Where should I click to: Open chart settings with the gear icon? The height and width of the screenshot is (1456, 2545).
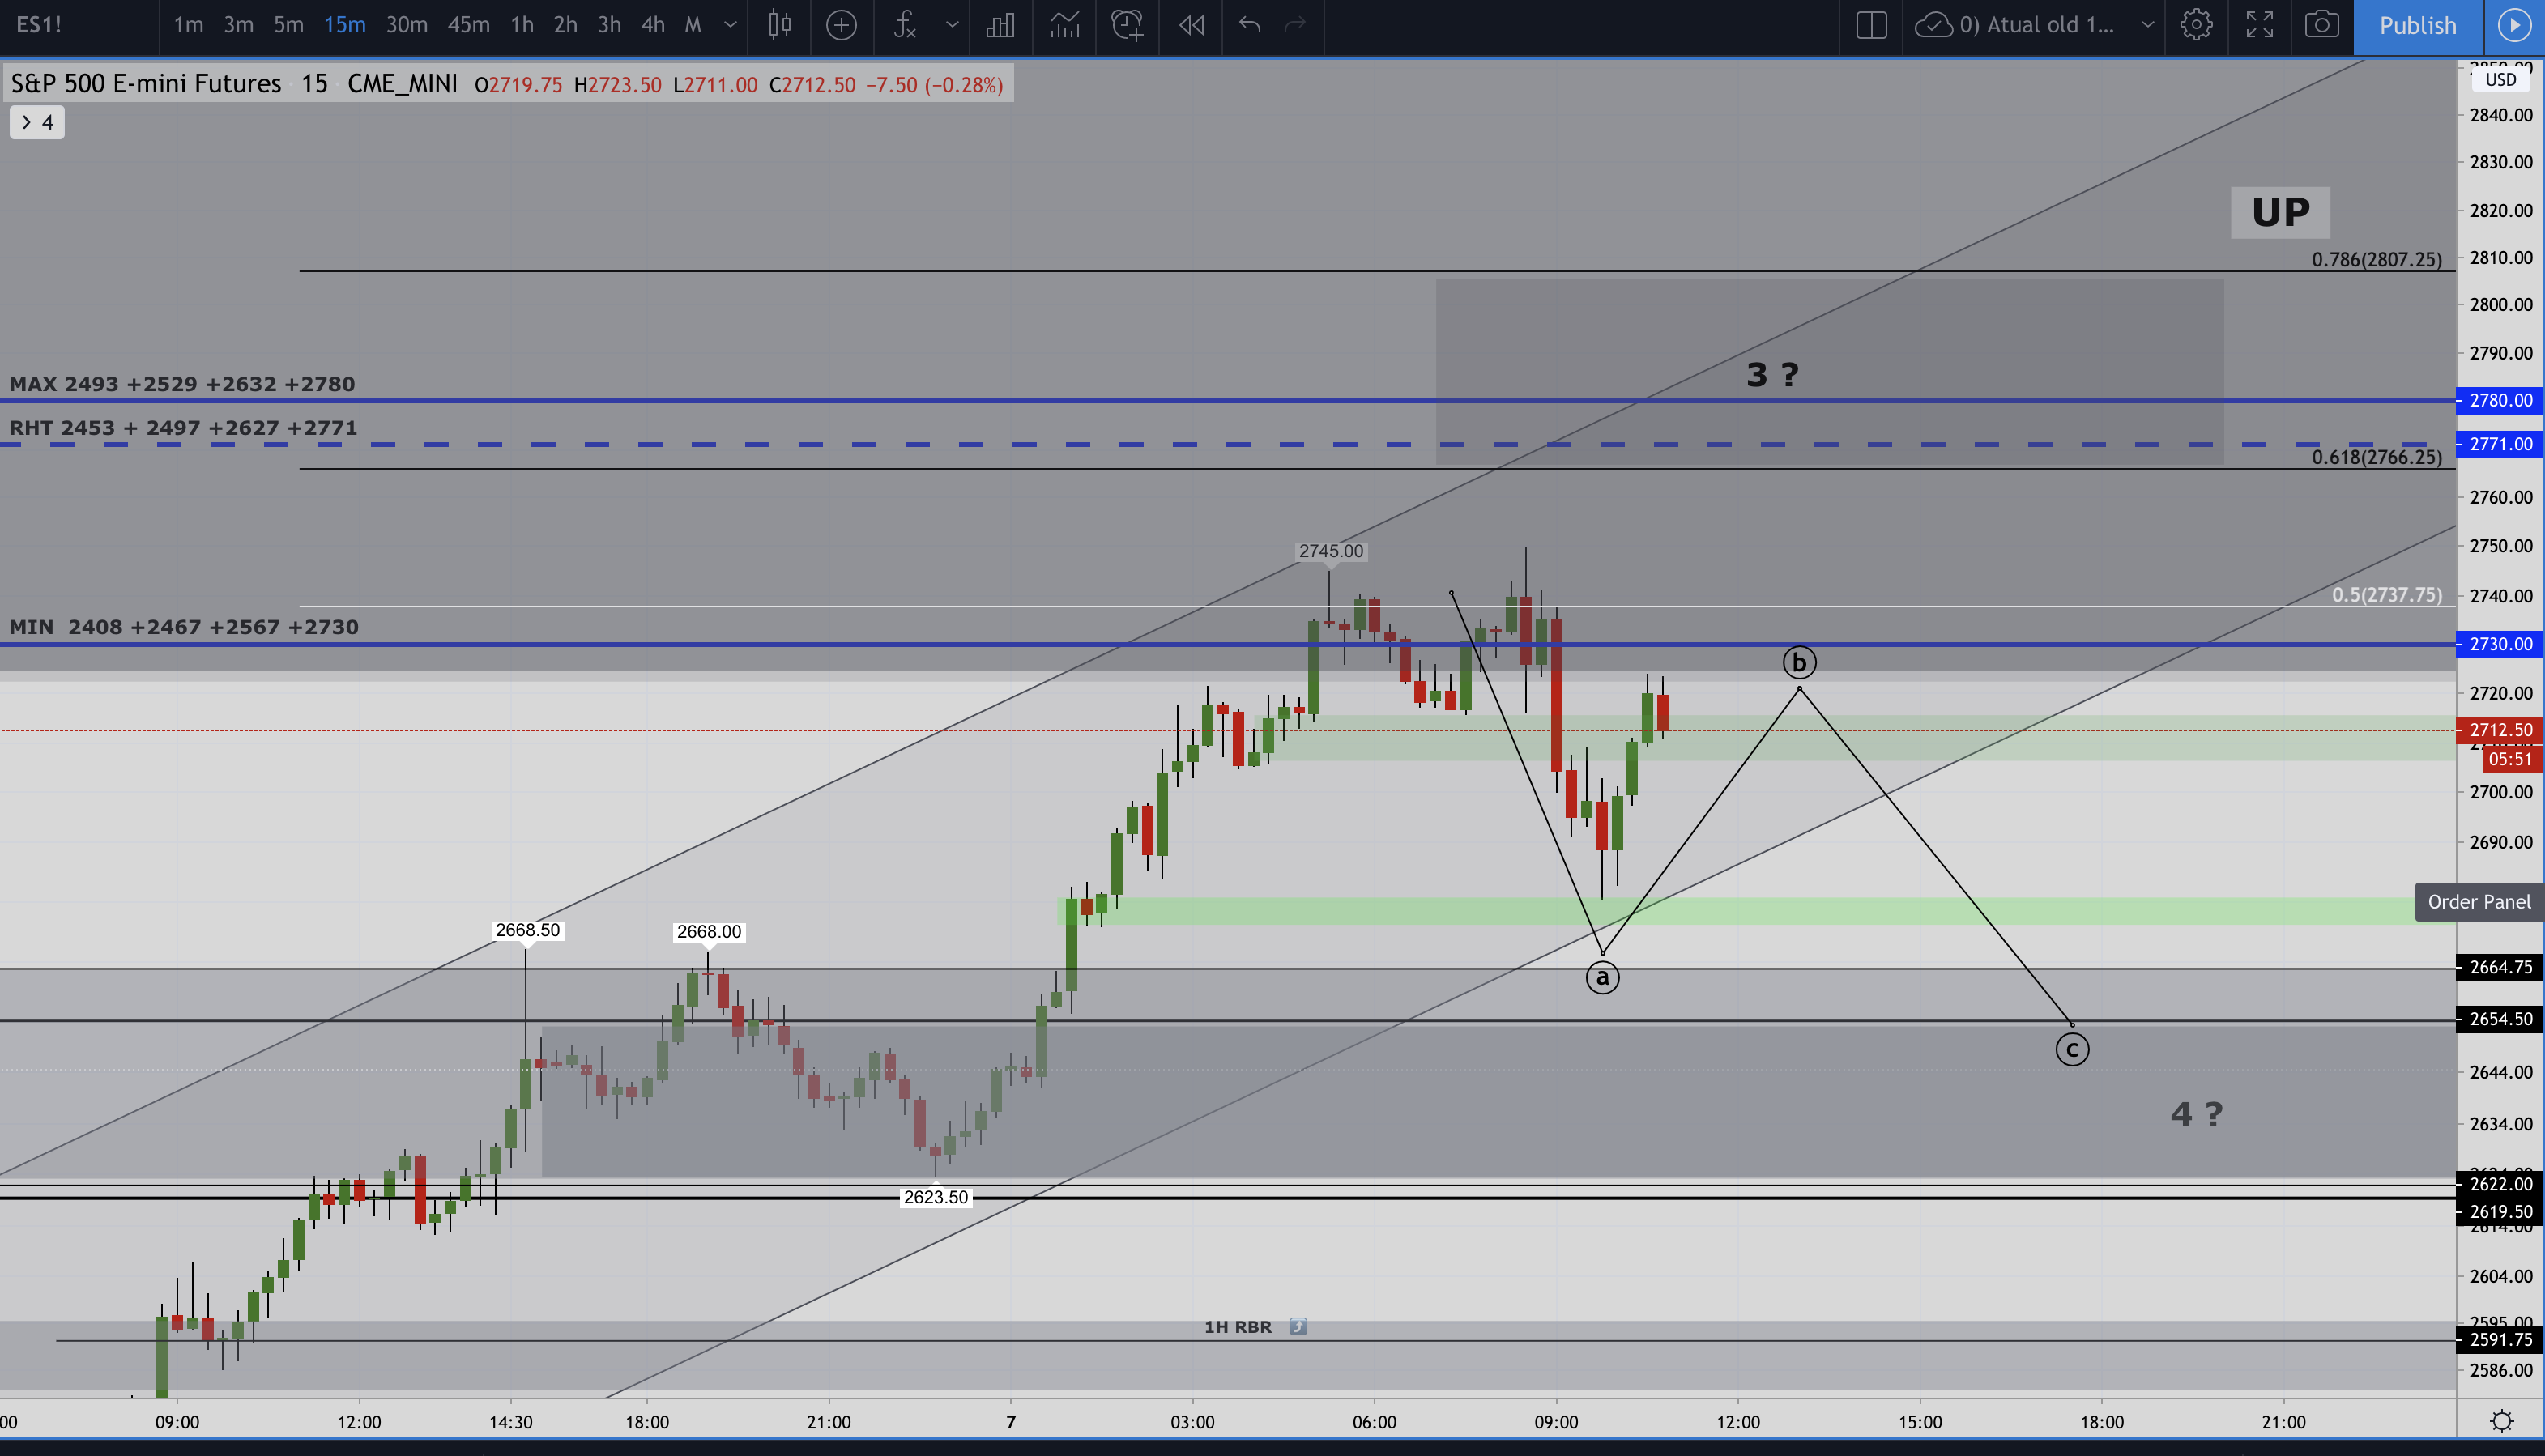pos(2196,25)
